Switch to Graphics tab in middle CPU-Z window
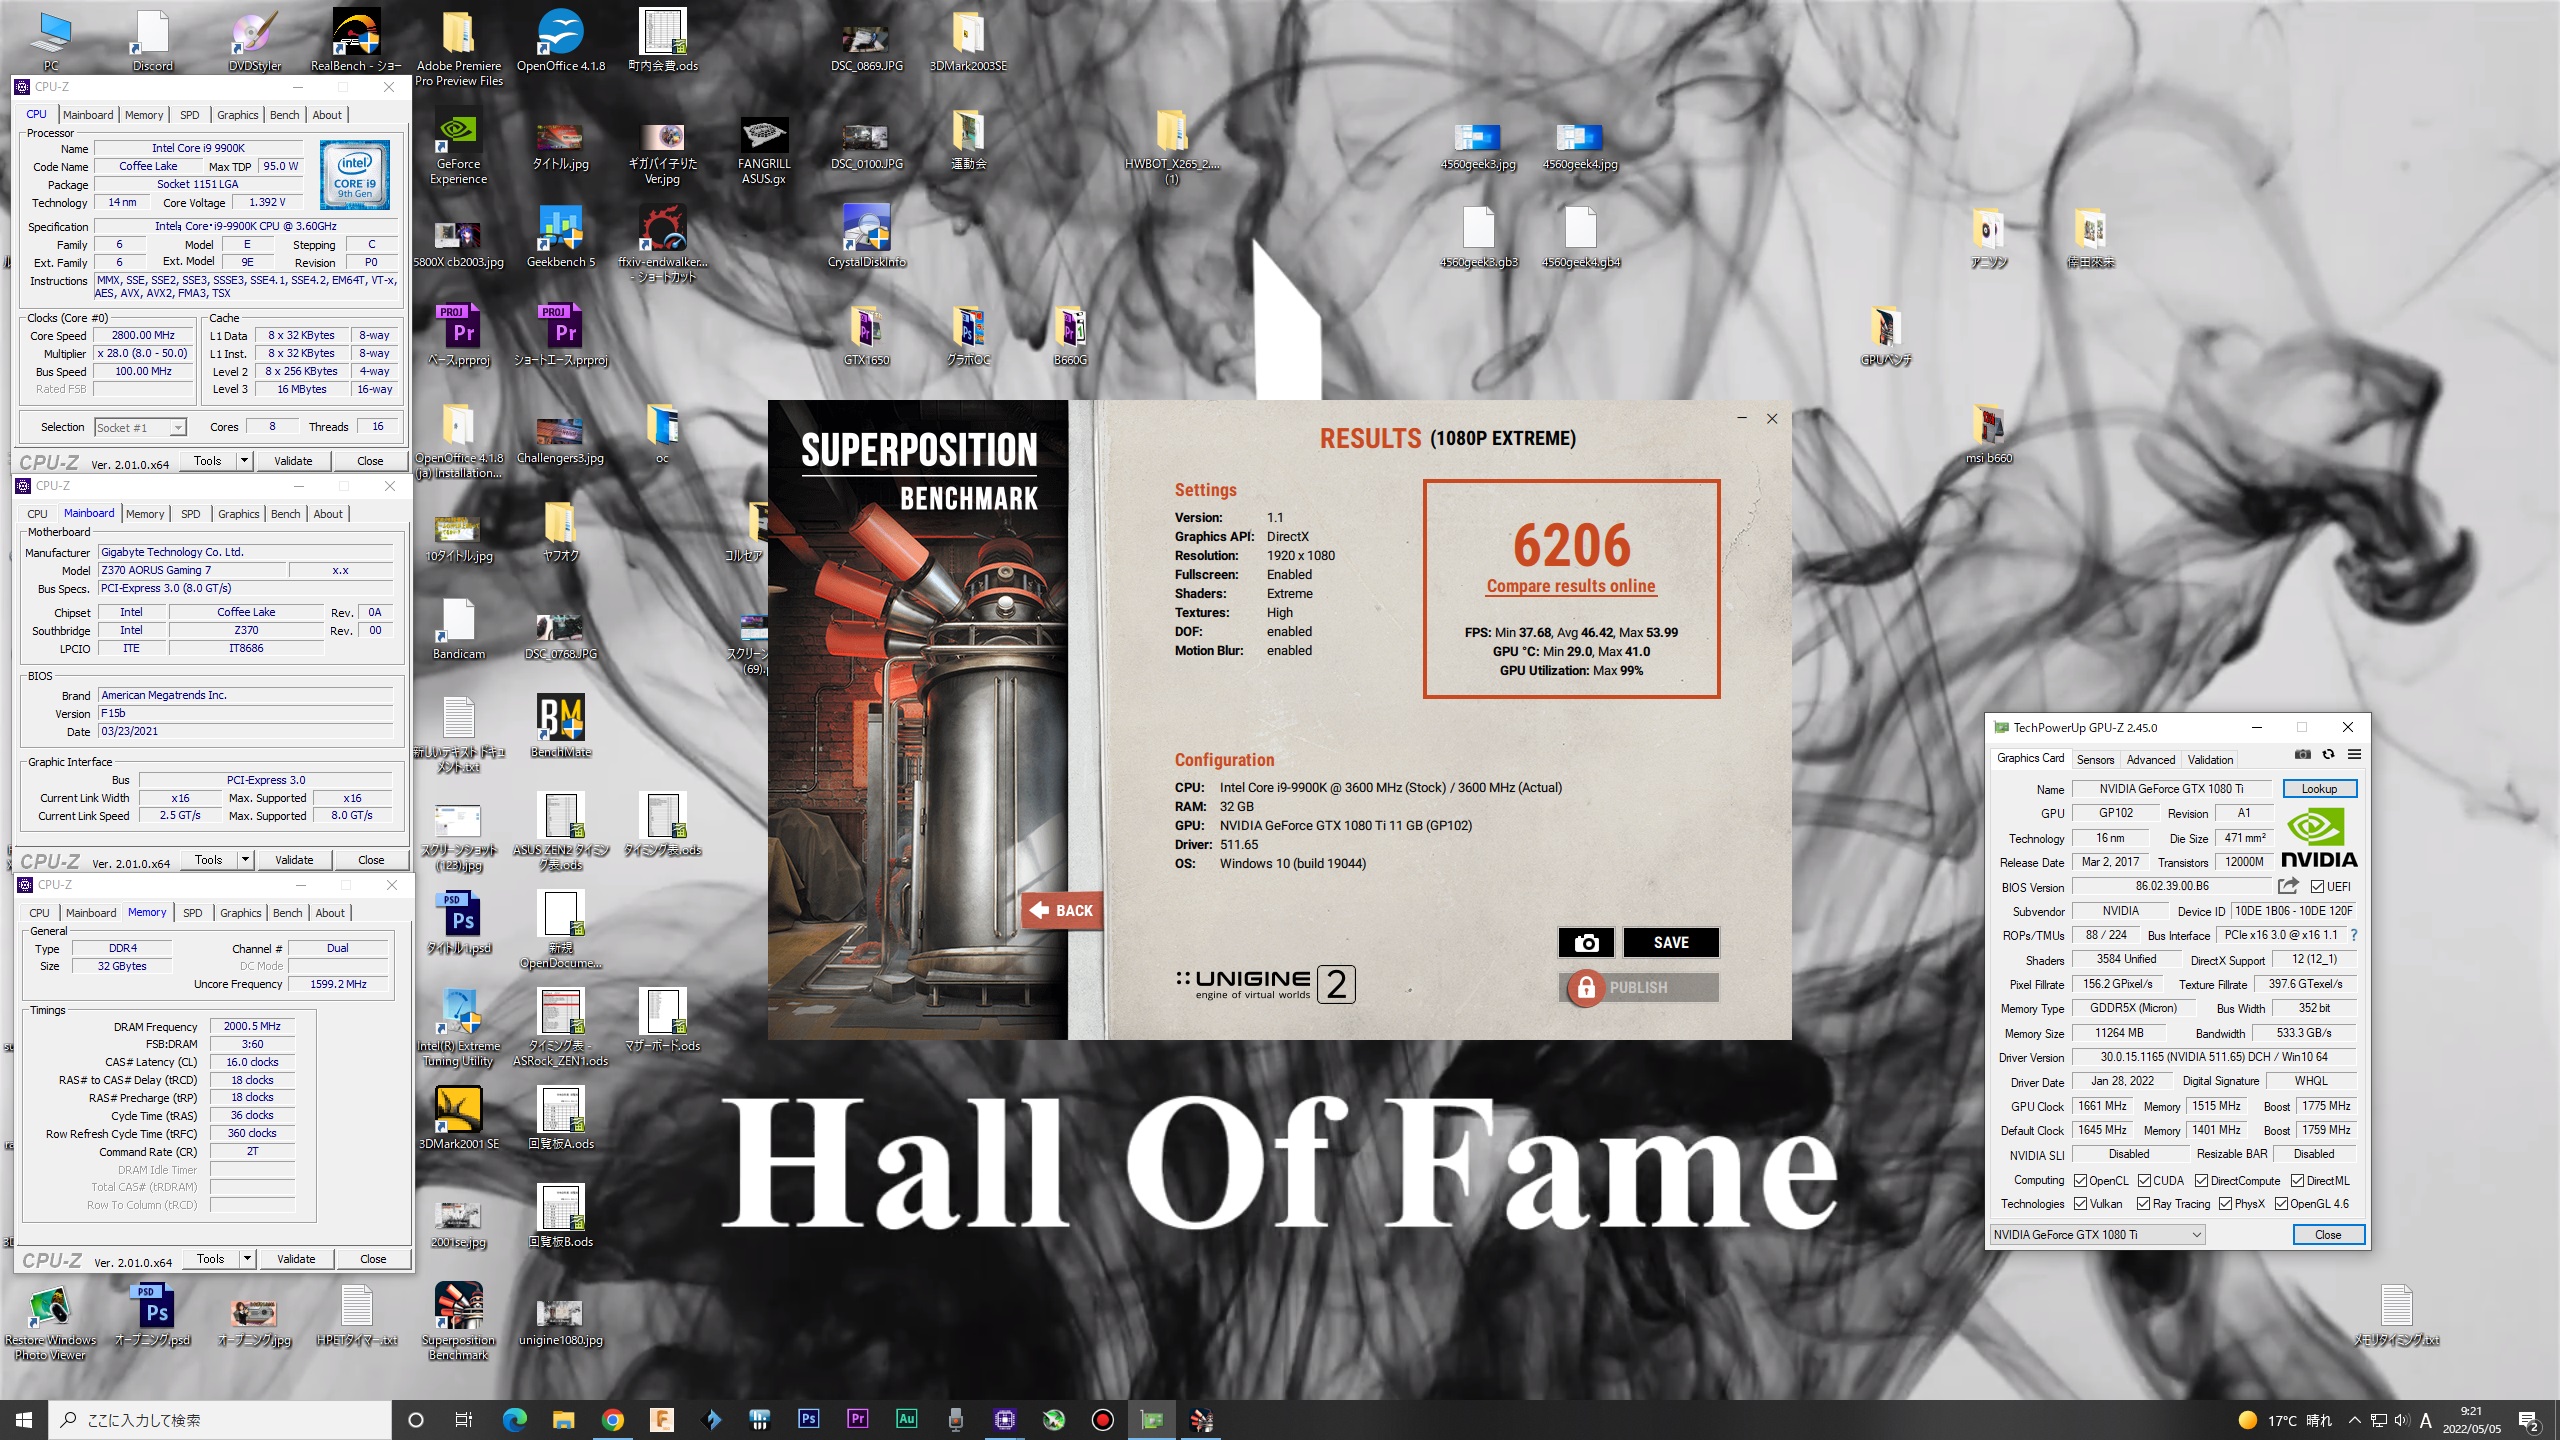The height and width of the screenshot is (1440, 2560). pos(238,514)
